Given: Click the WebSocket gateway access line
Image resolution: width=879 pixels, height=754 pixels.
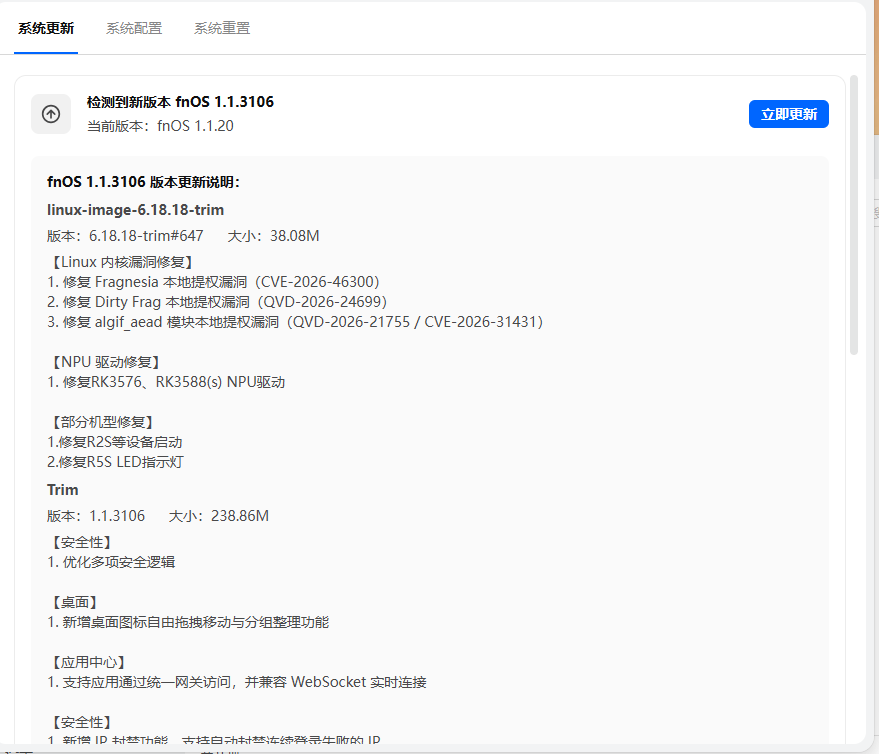Looking at the screenshot, I should [237, 682].
